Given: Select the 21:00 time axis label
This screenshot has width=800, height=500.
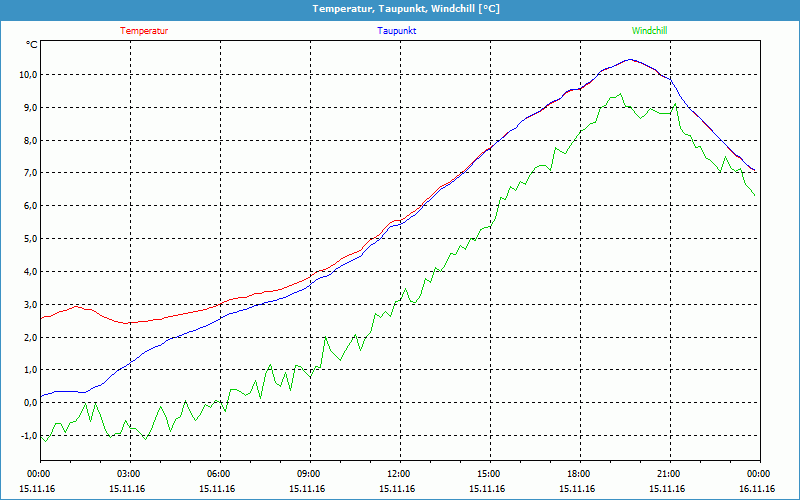Looking at the screenshot, I should 668,474.
